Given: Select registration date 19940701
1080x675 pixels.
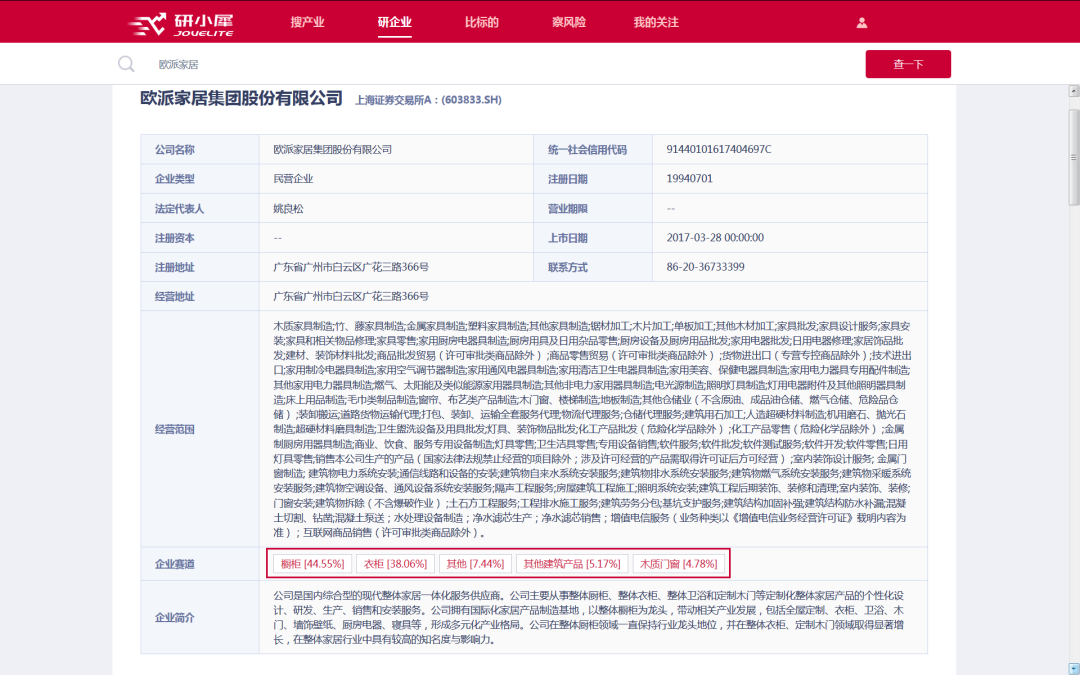Looking at the screenshot, I should [689, 179].
